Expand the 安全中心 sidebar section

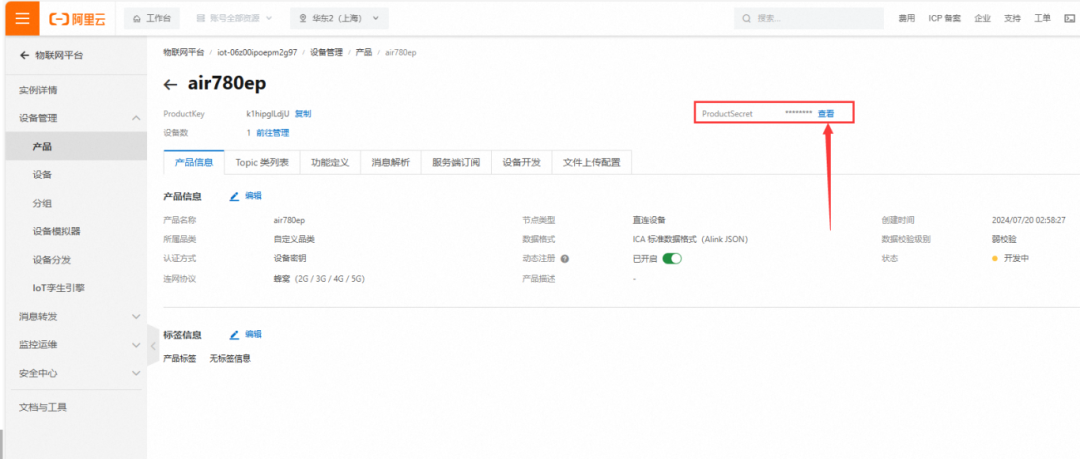click(x=76, y=373)
